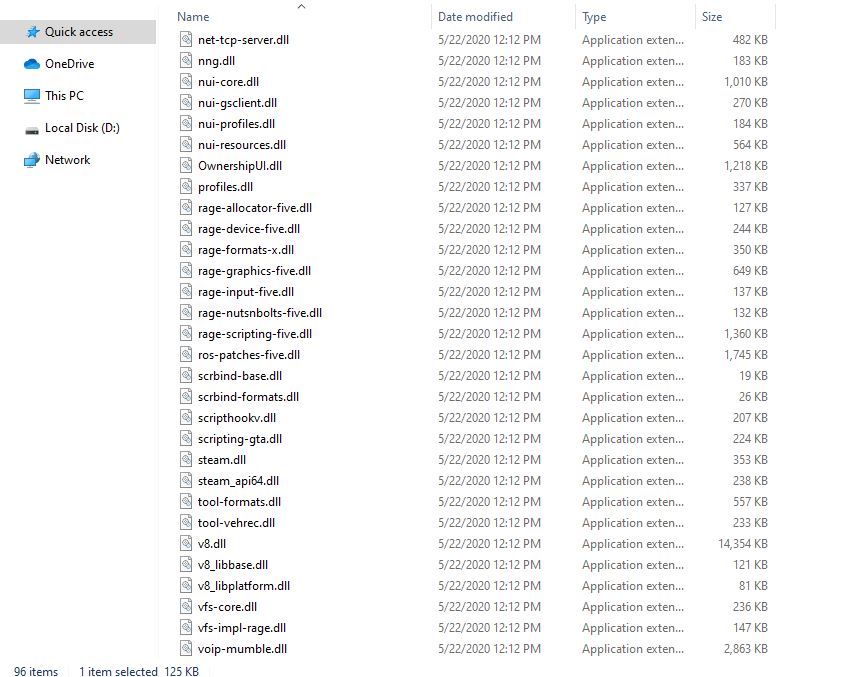Viewport: 861px width, 677px height.
Task: Select the nui-resources.dll file name
Action: [242, 145]
